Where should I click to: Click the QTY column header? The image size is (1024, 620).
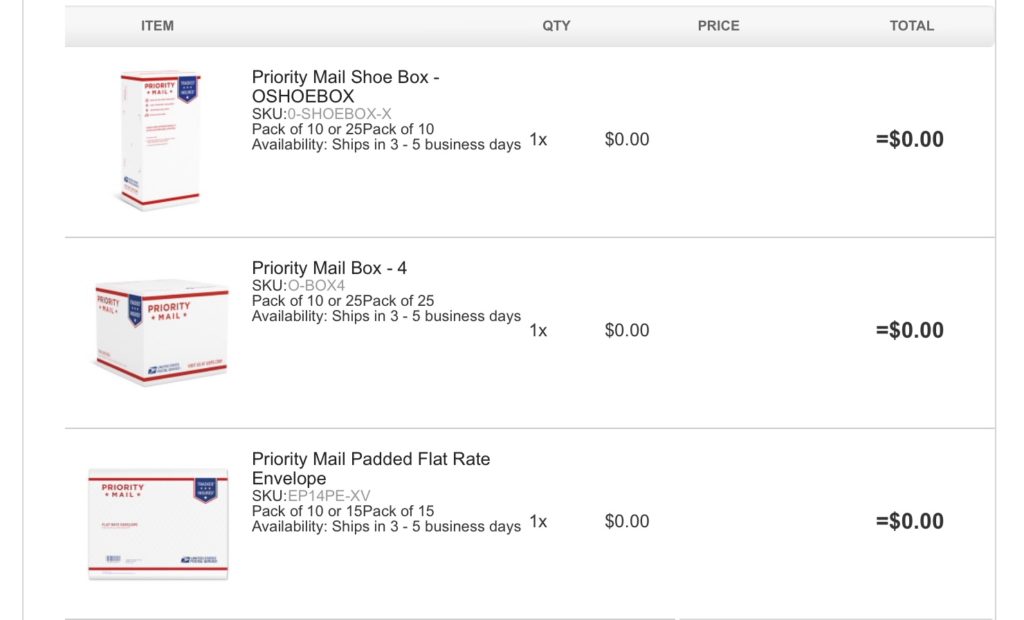coord(556,26)
